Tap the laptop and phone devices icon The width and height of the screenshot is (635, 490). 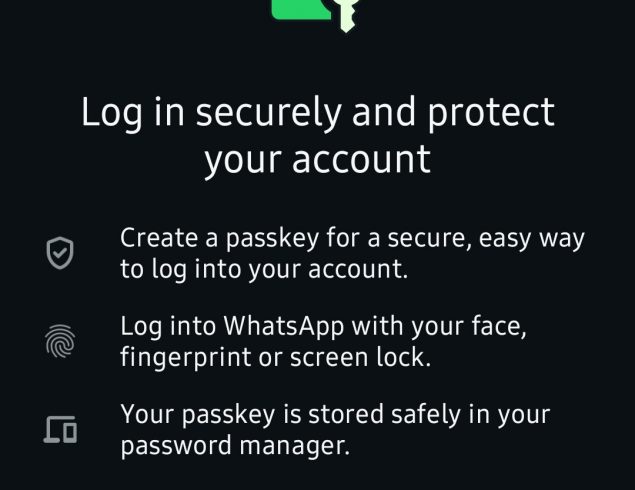click(60, 430)
